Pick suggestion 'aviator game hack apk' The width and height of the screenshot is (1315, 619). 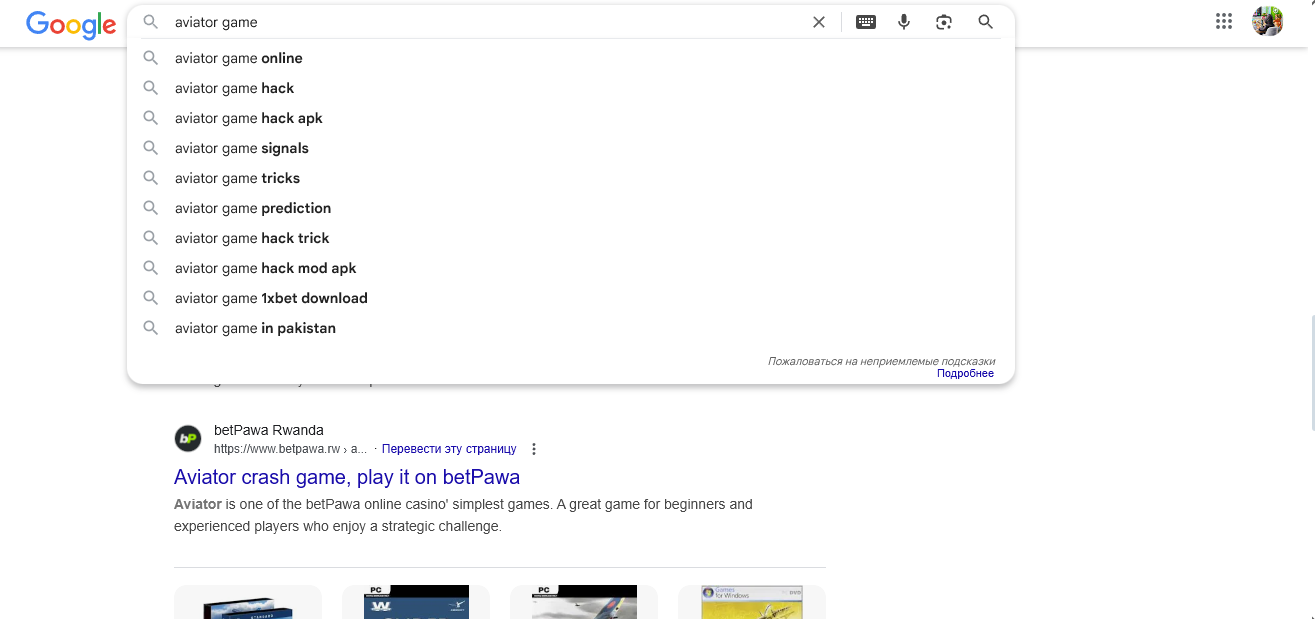coord(571,118)
